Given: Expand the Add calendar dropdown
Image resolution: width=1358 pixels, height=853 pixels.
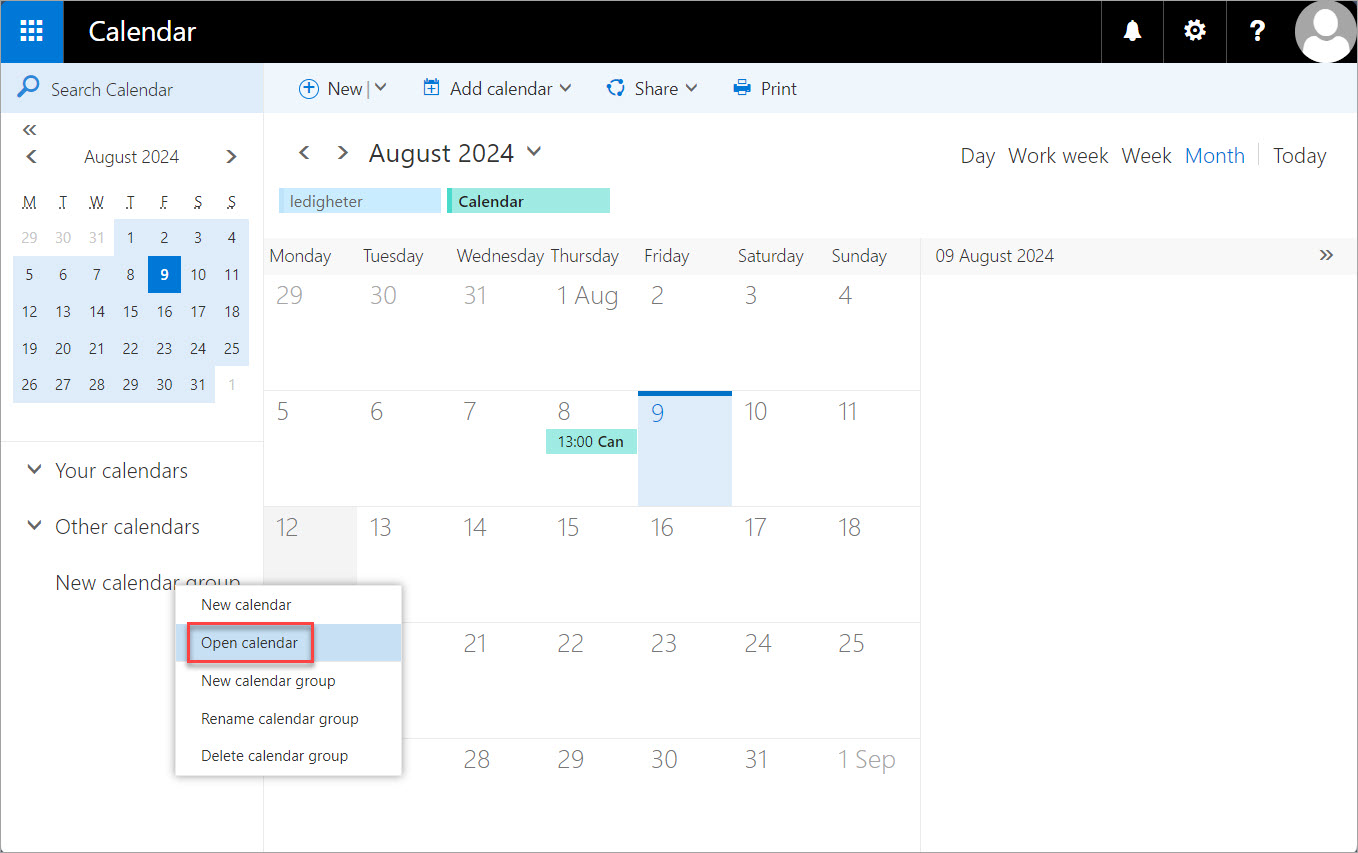Looking at the screenshot, I should tap(566, 88).
